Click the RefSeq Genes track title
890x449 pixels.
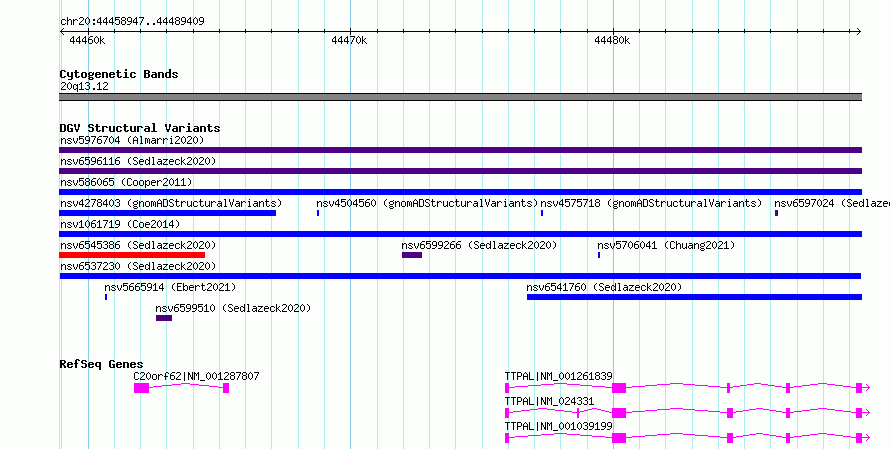[101, 364]
